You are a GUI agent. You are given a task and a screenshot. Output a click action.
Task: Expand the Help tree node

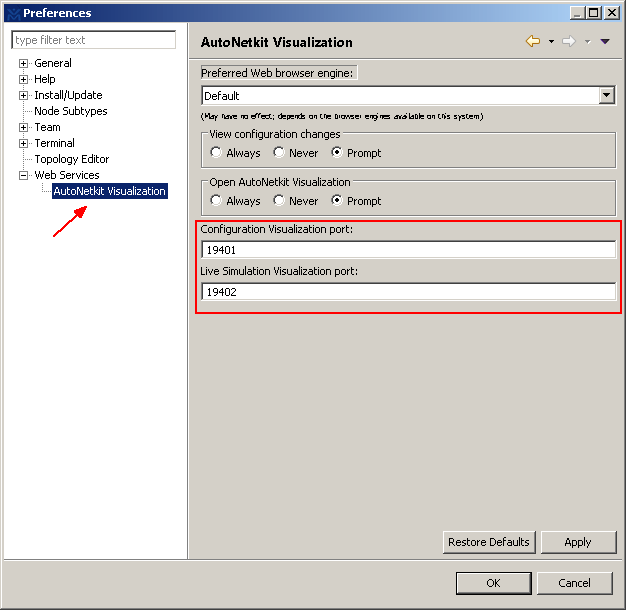pos(24,79)
